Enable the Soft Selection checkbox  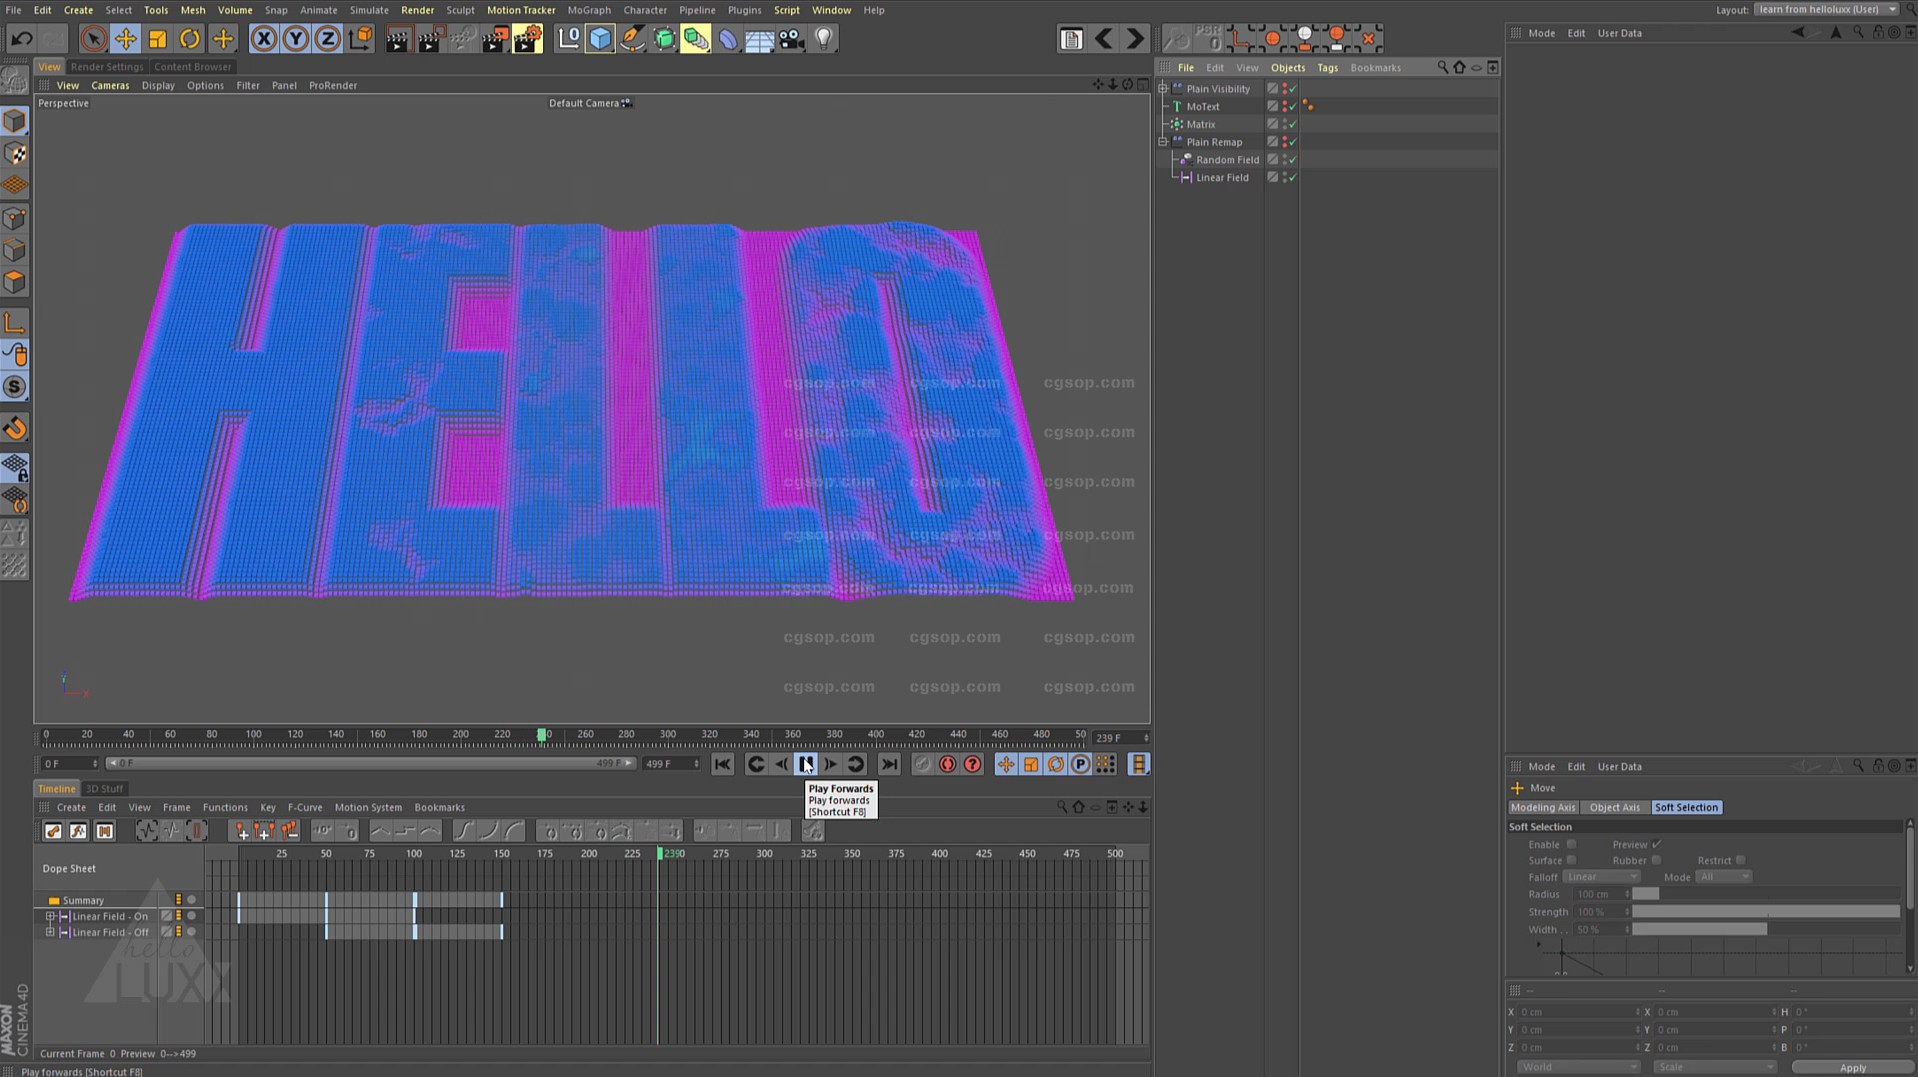tap(1571, 845)
